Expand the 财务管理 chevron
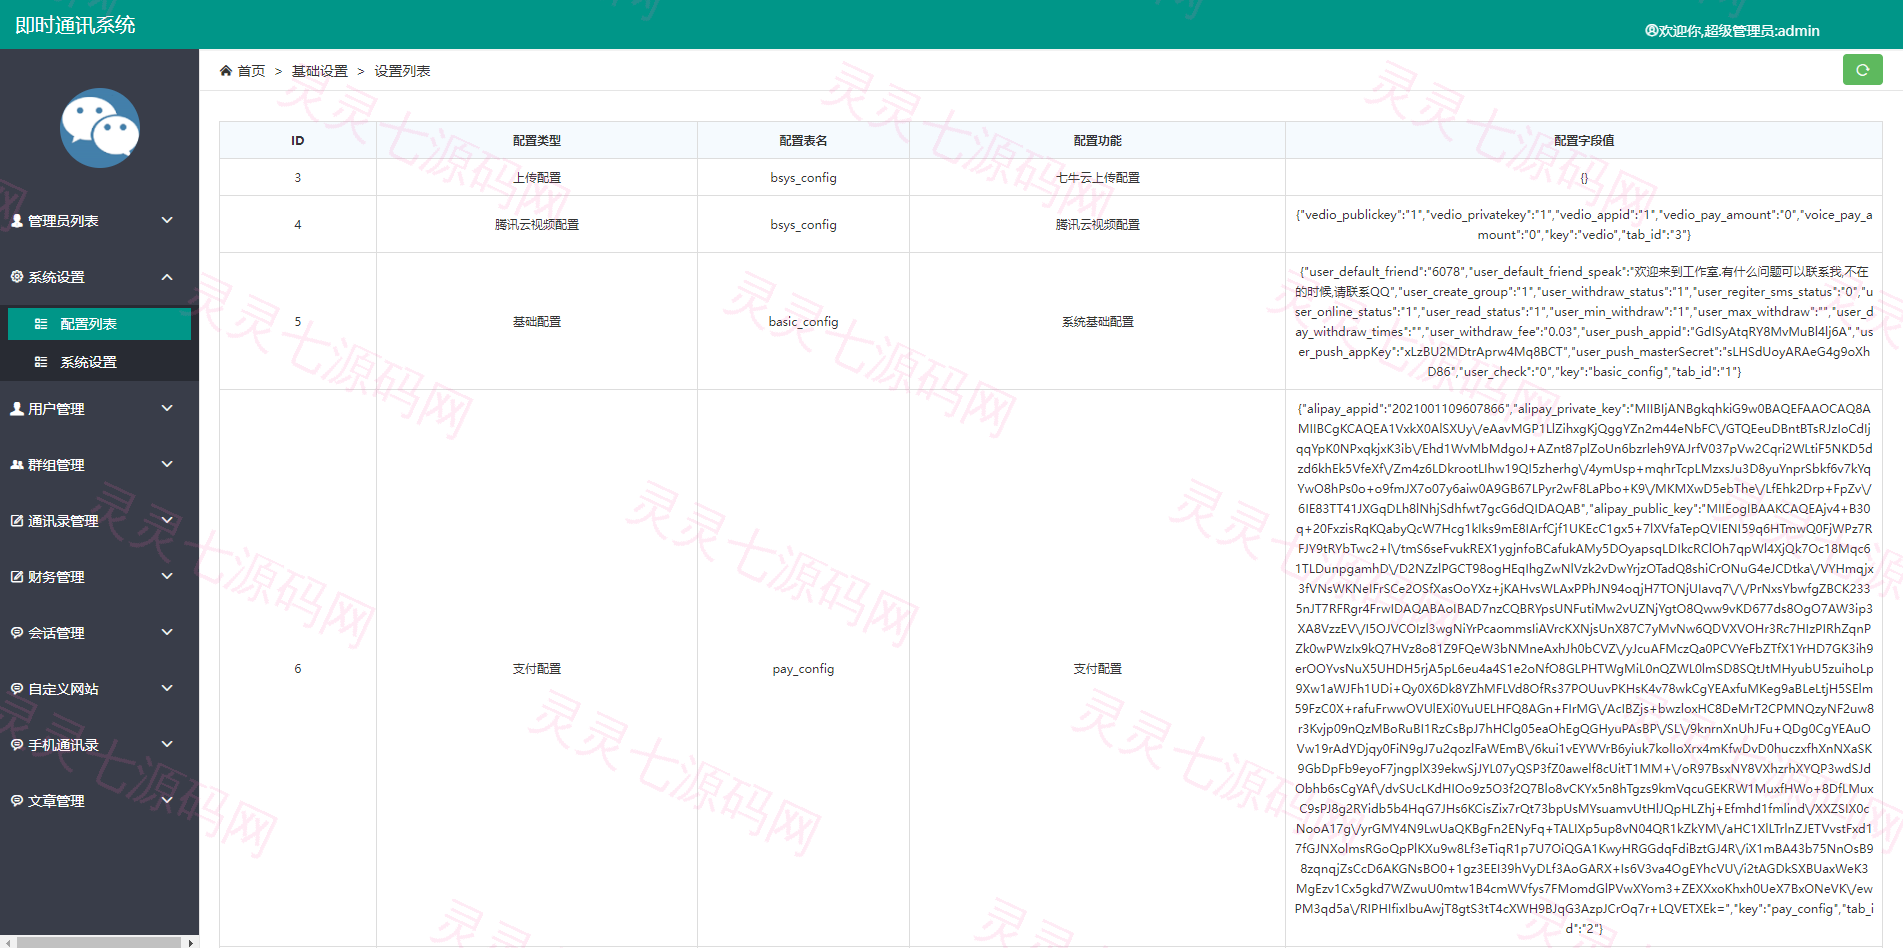 (167, 576)
